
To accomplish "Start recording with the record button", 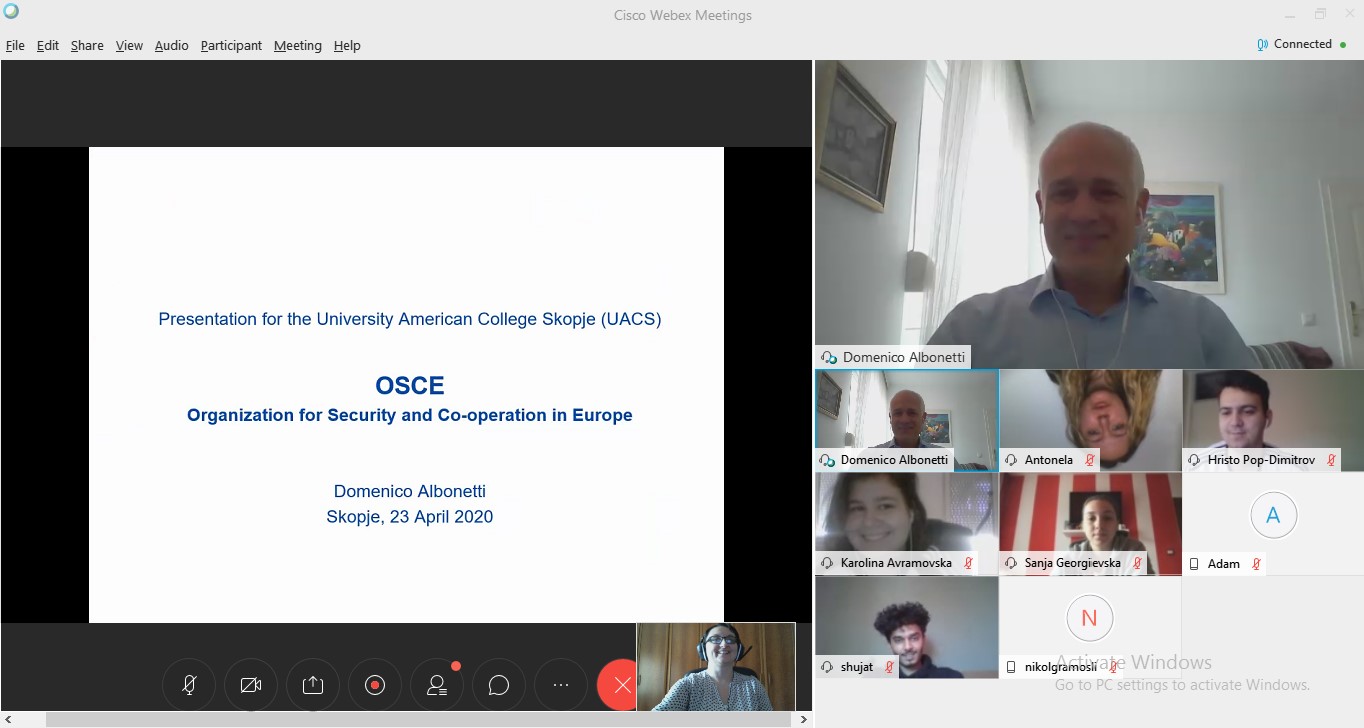I will point(375,685).
